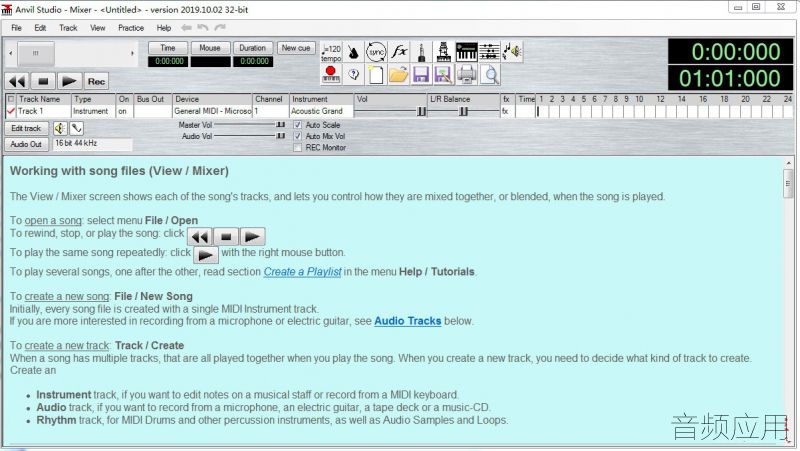This screenshot has height=451, width=800.
Task: Open Track 1 Device 'General MIDI' cell
Action: (212, 111)
